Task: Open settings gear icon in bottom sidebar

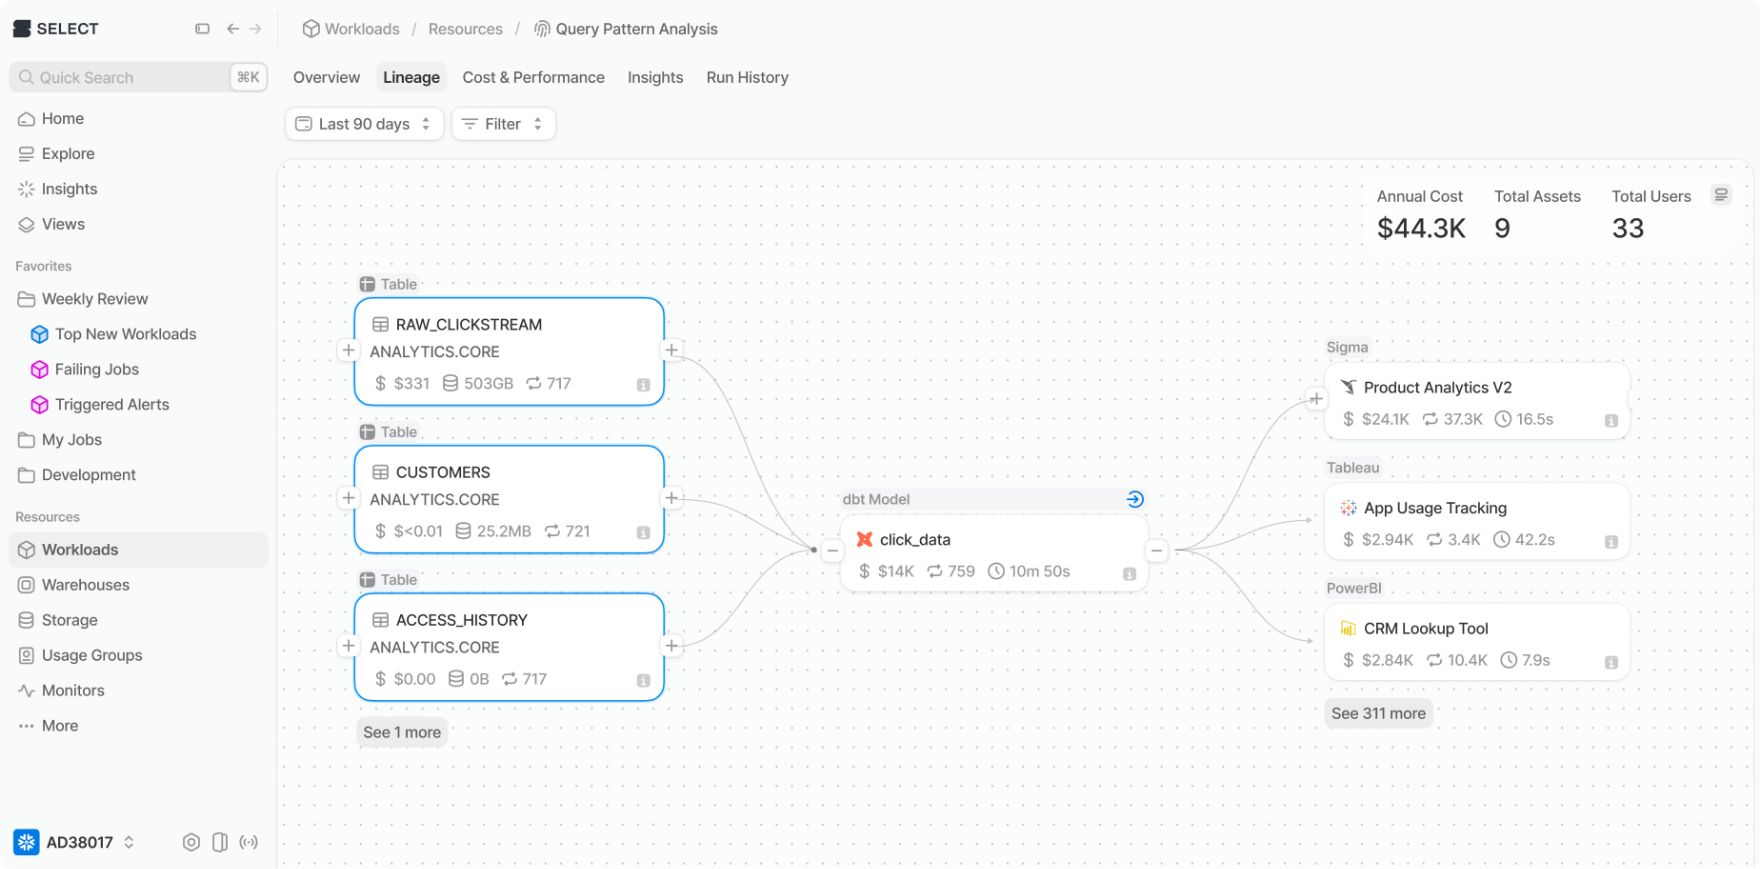Action: 191,842
